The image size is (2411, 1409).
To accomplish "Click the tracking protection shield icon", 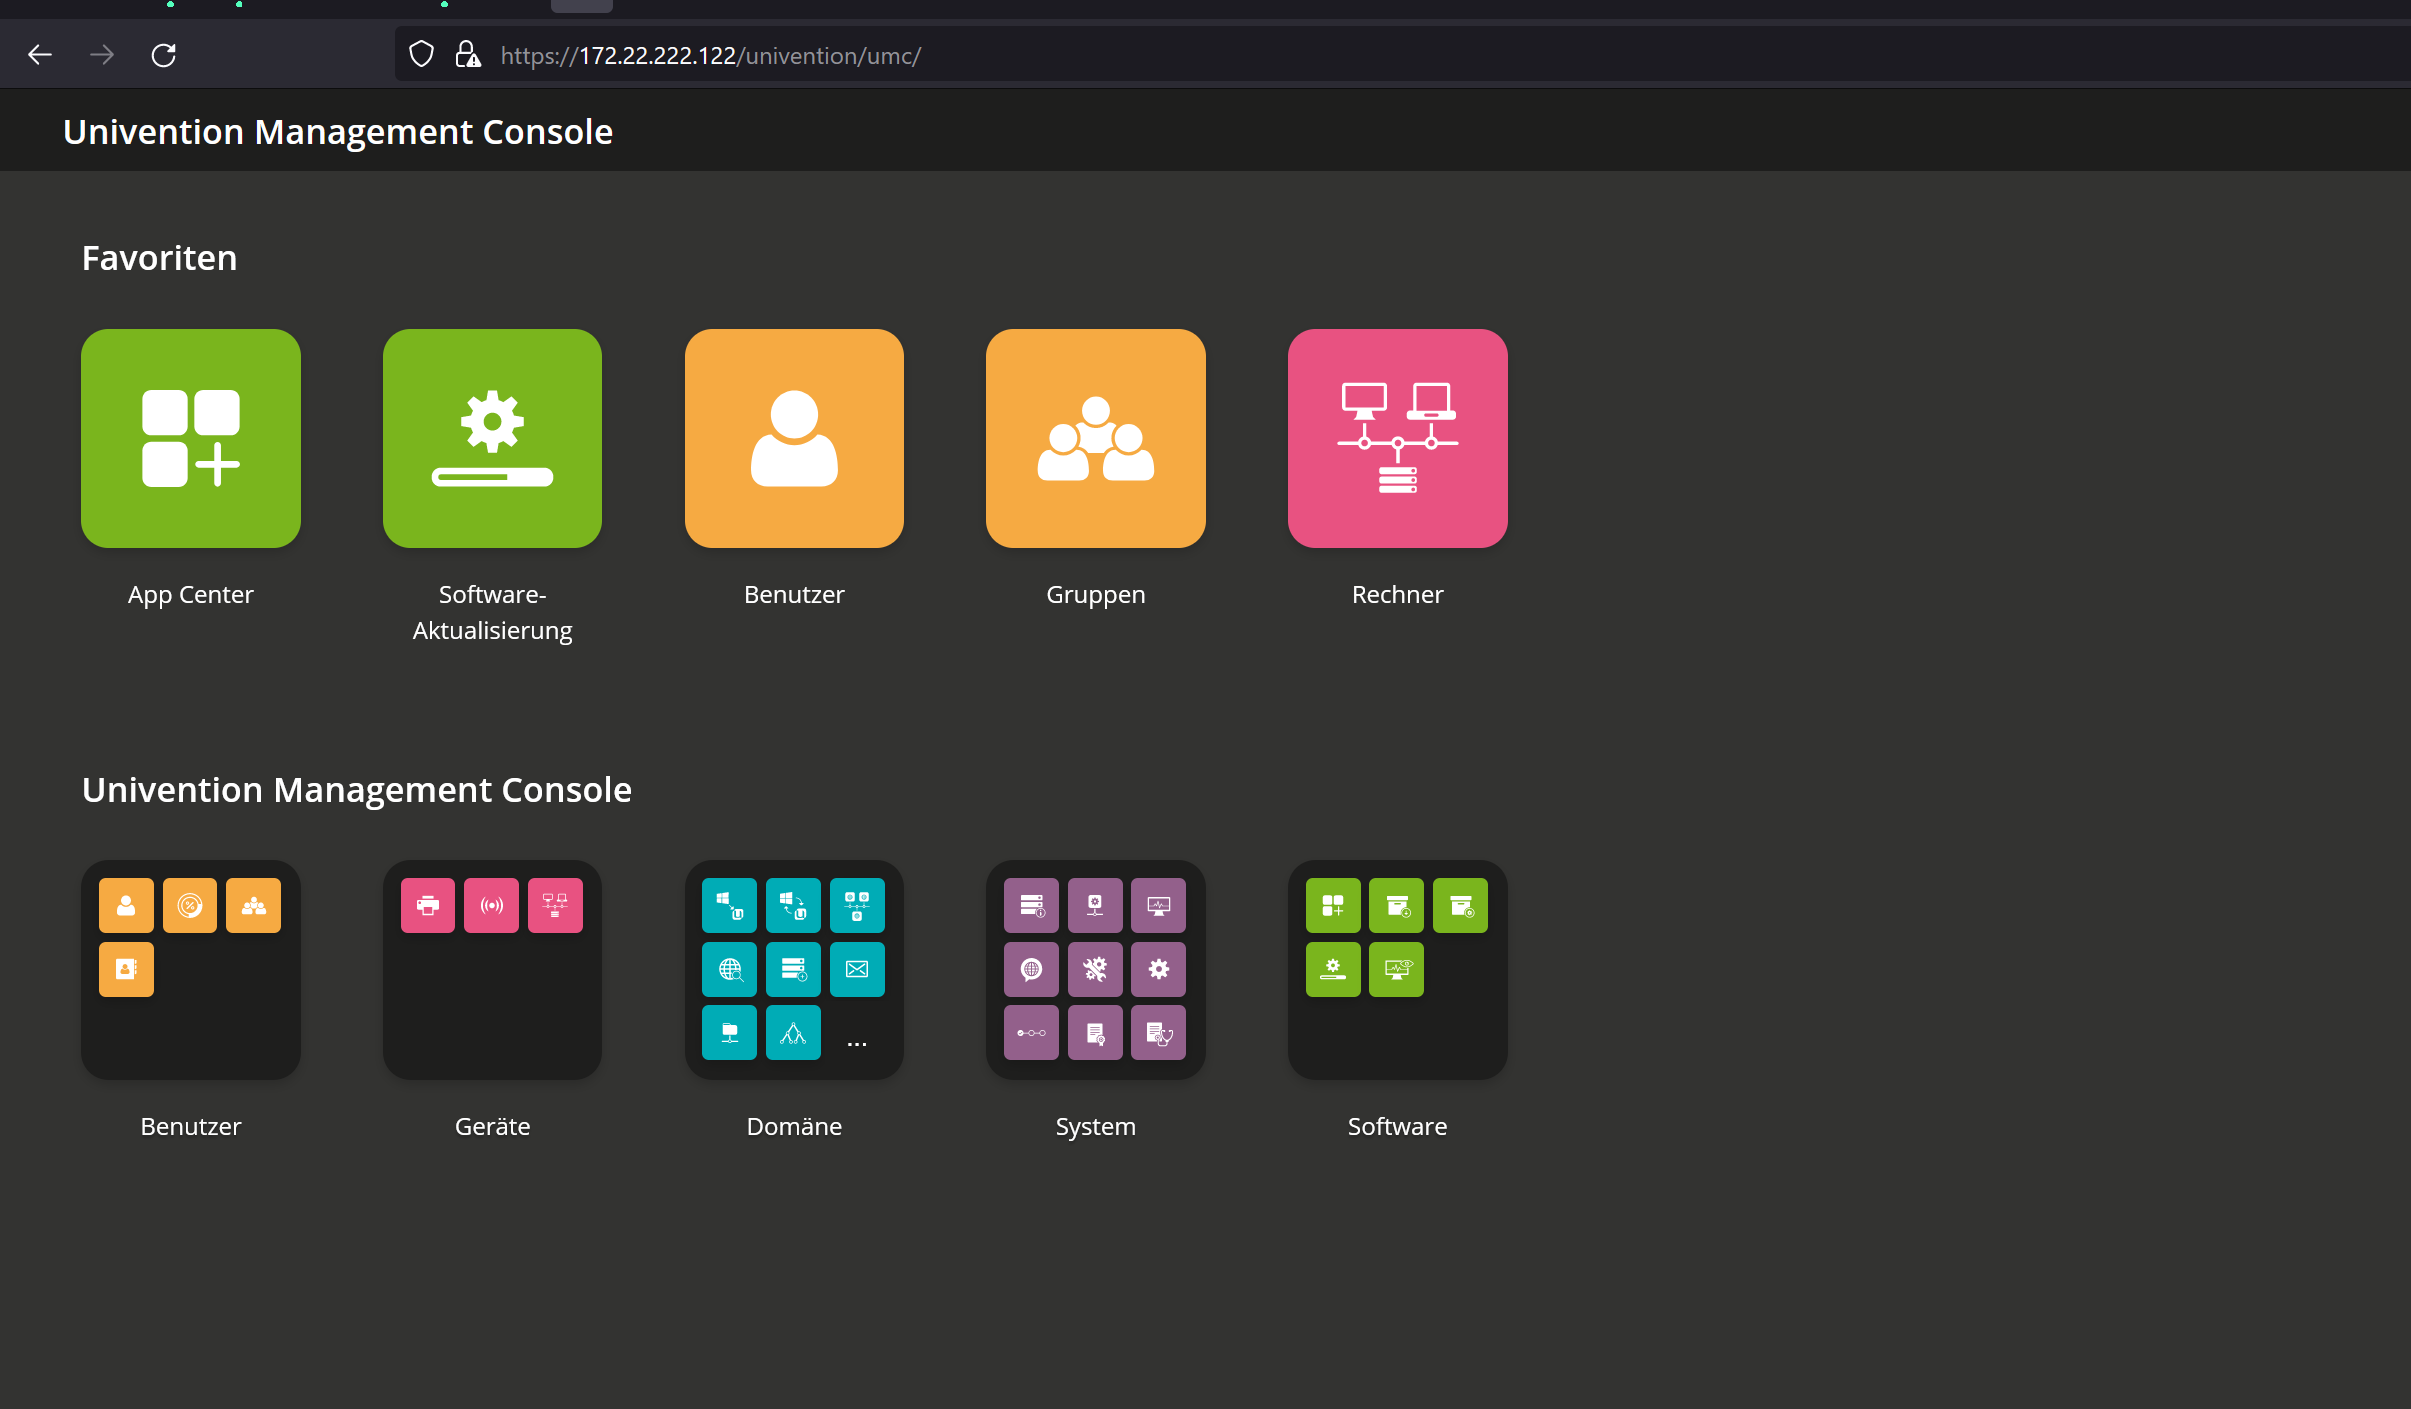I will click(x=422, y=54).
